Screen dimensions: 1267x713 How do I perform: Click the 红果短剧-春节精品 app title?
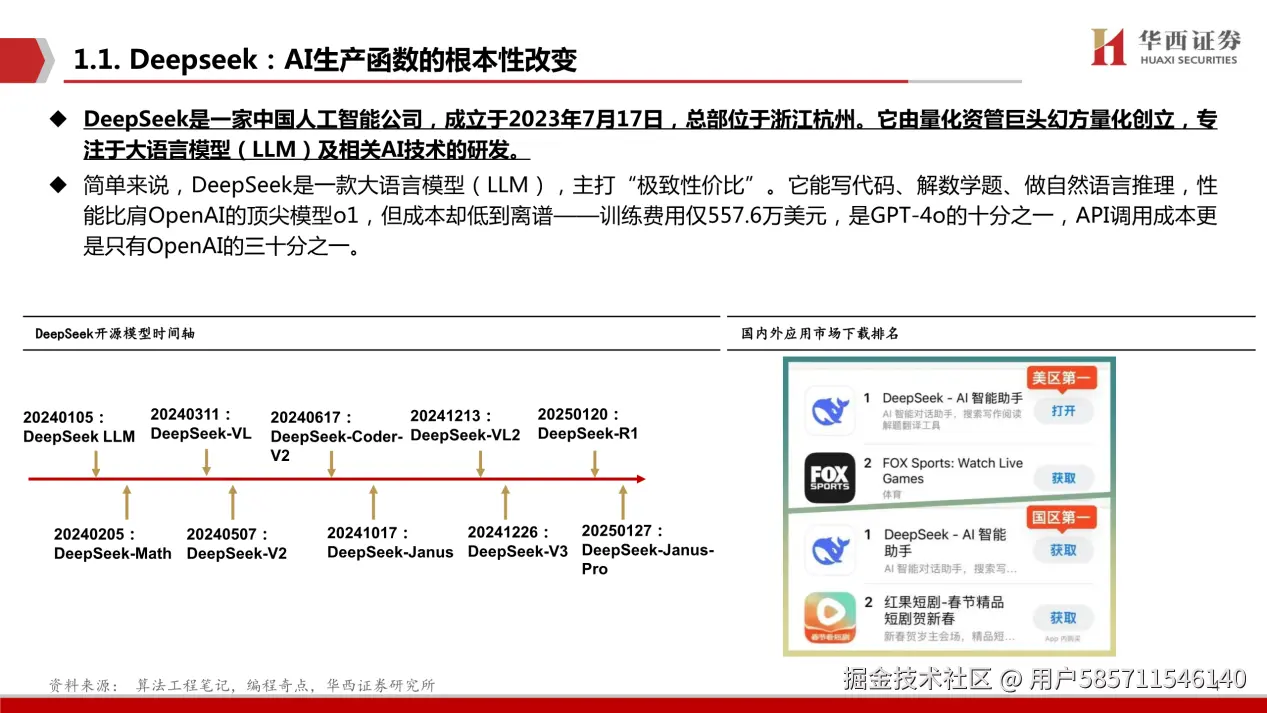point(943,610)
